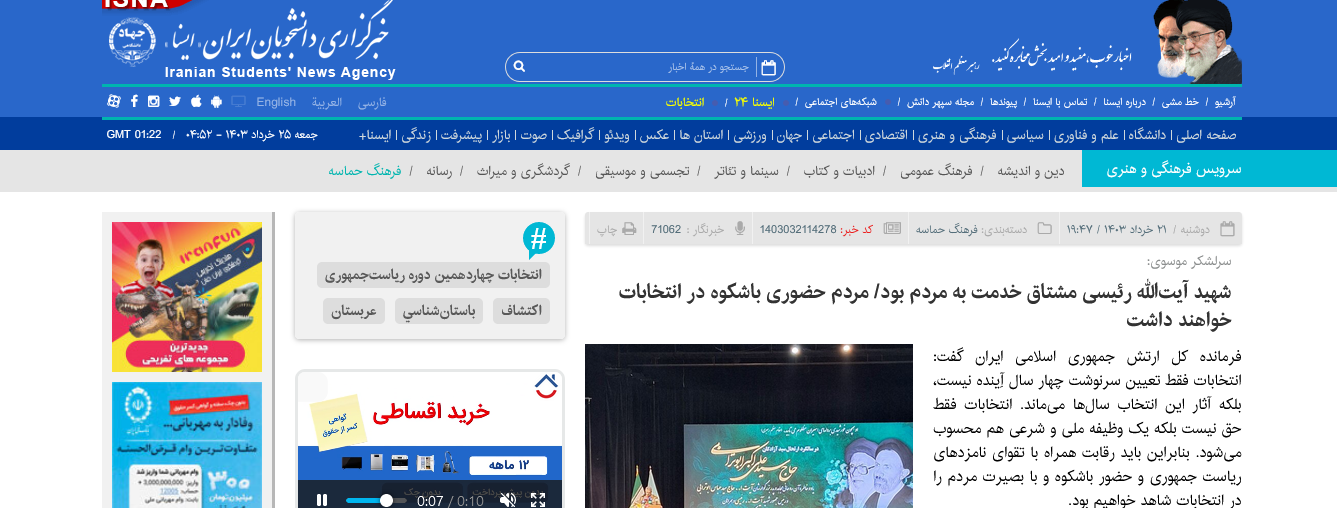Open the Iranfun shark ad banner
This screenshot has height=508, width=1337.
(x=187, y=297)
